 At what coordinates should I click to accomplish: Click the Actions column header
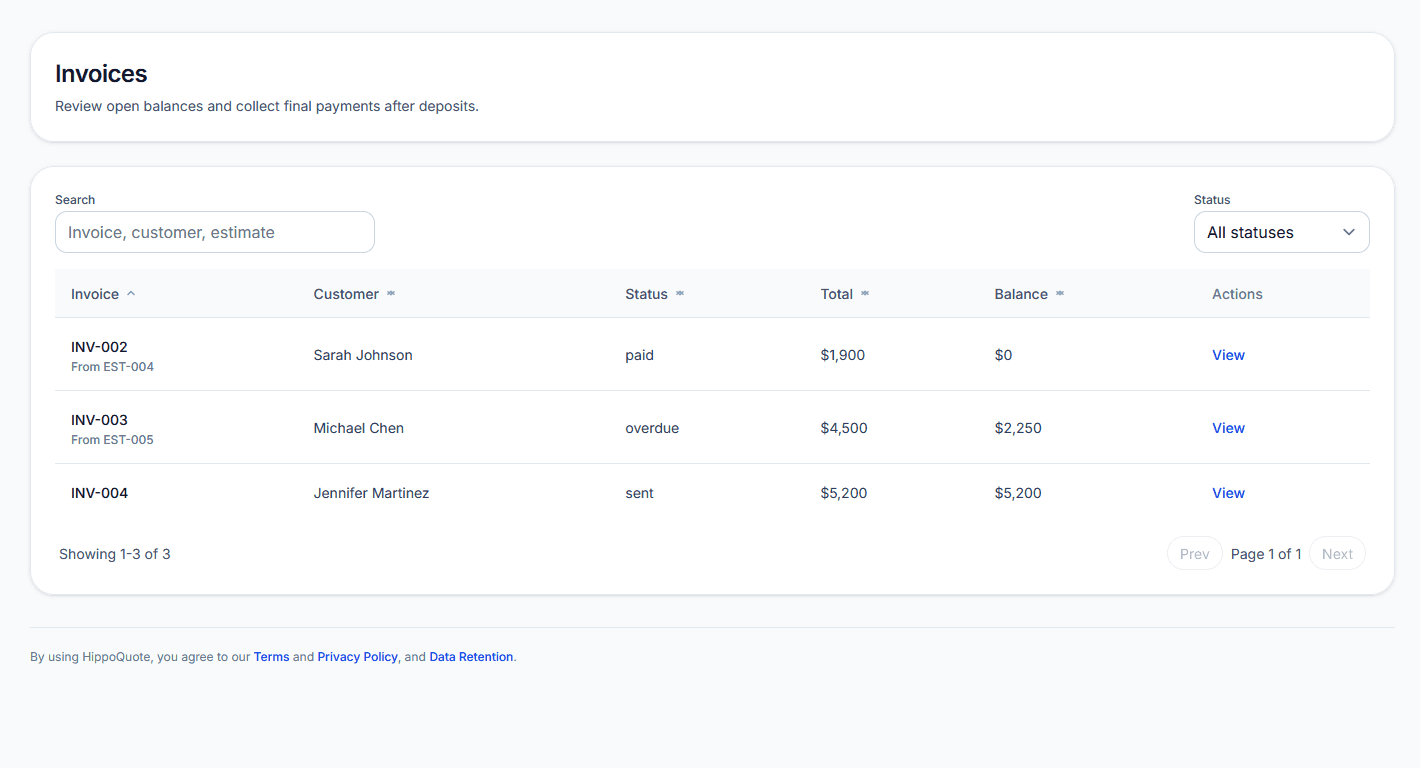click(x=1237, y=294)
